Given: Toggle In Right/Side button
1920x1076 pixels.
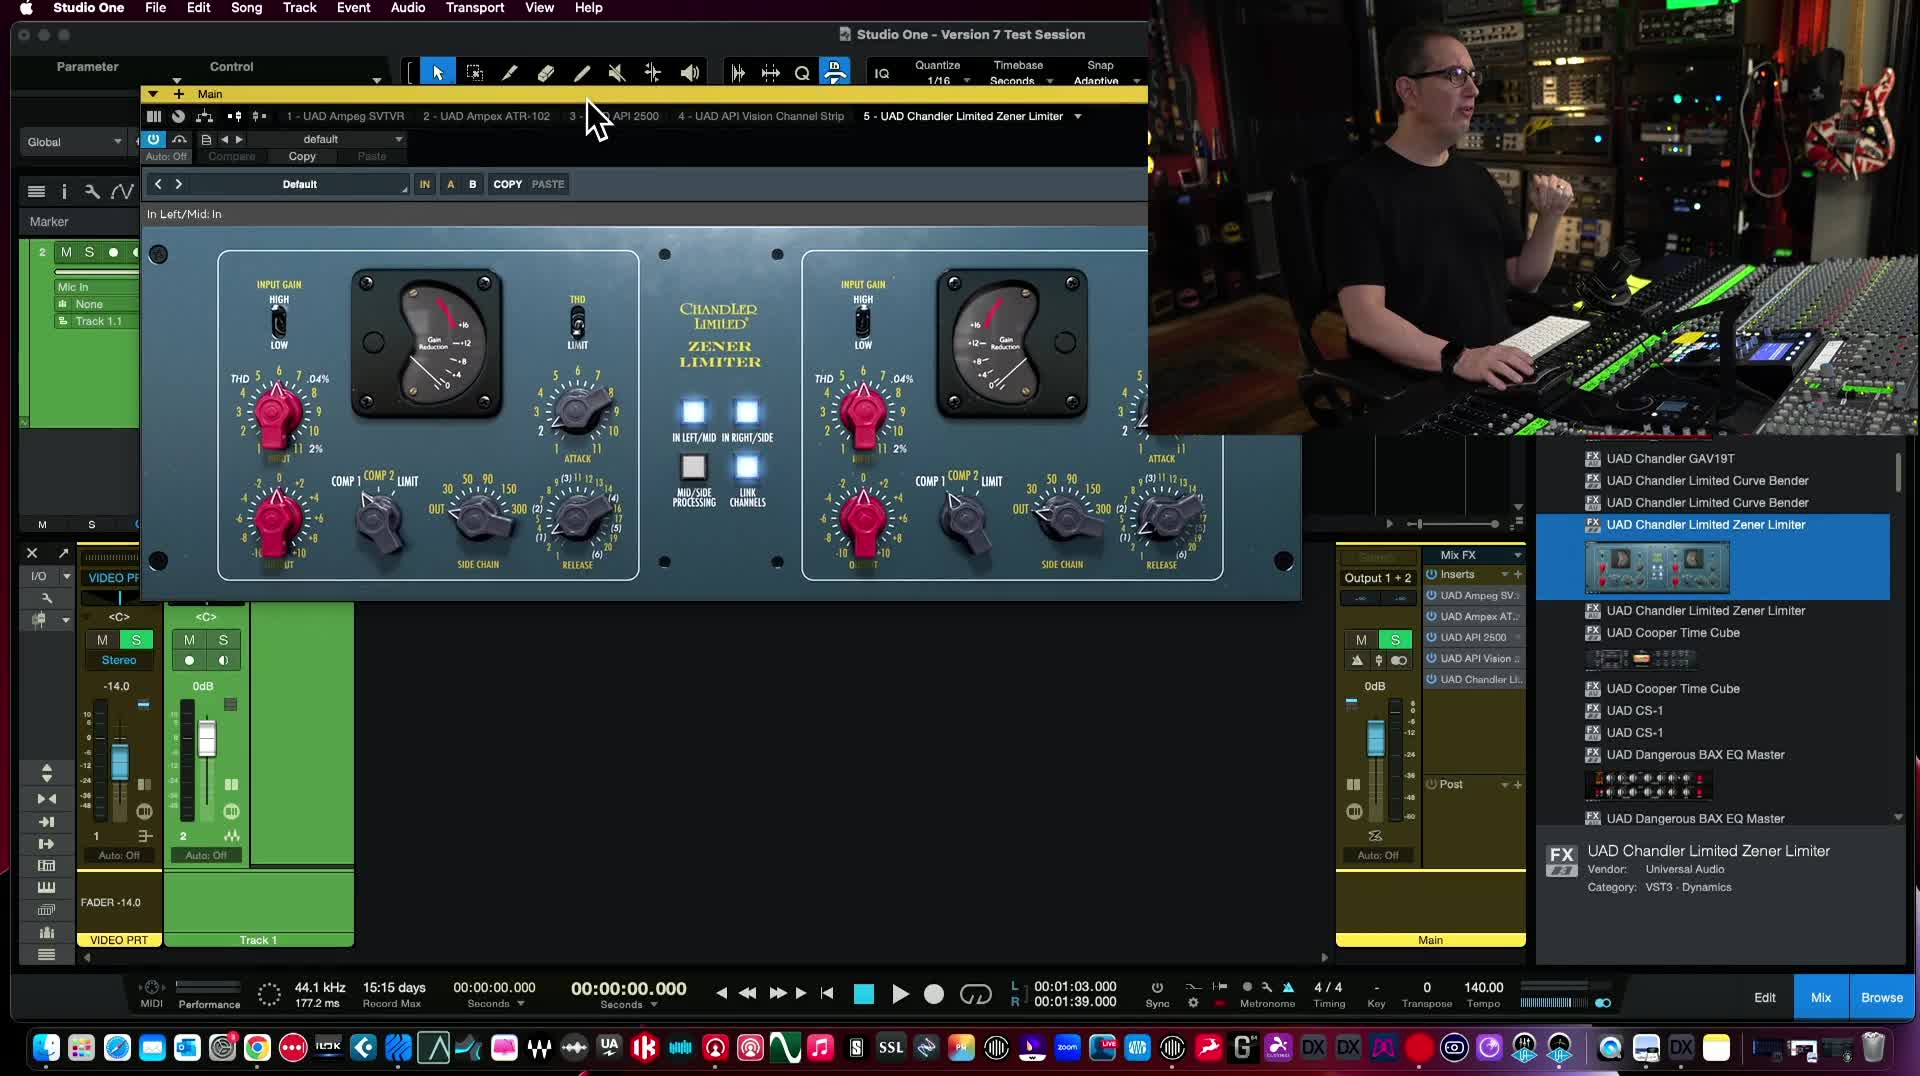Looking at the screenshot, I should pos(747,412).
